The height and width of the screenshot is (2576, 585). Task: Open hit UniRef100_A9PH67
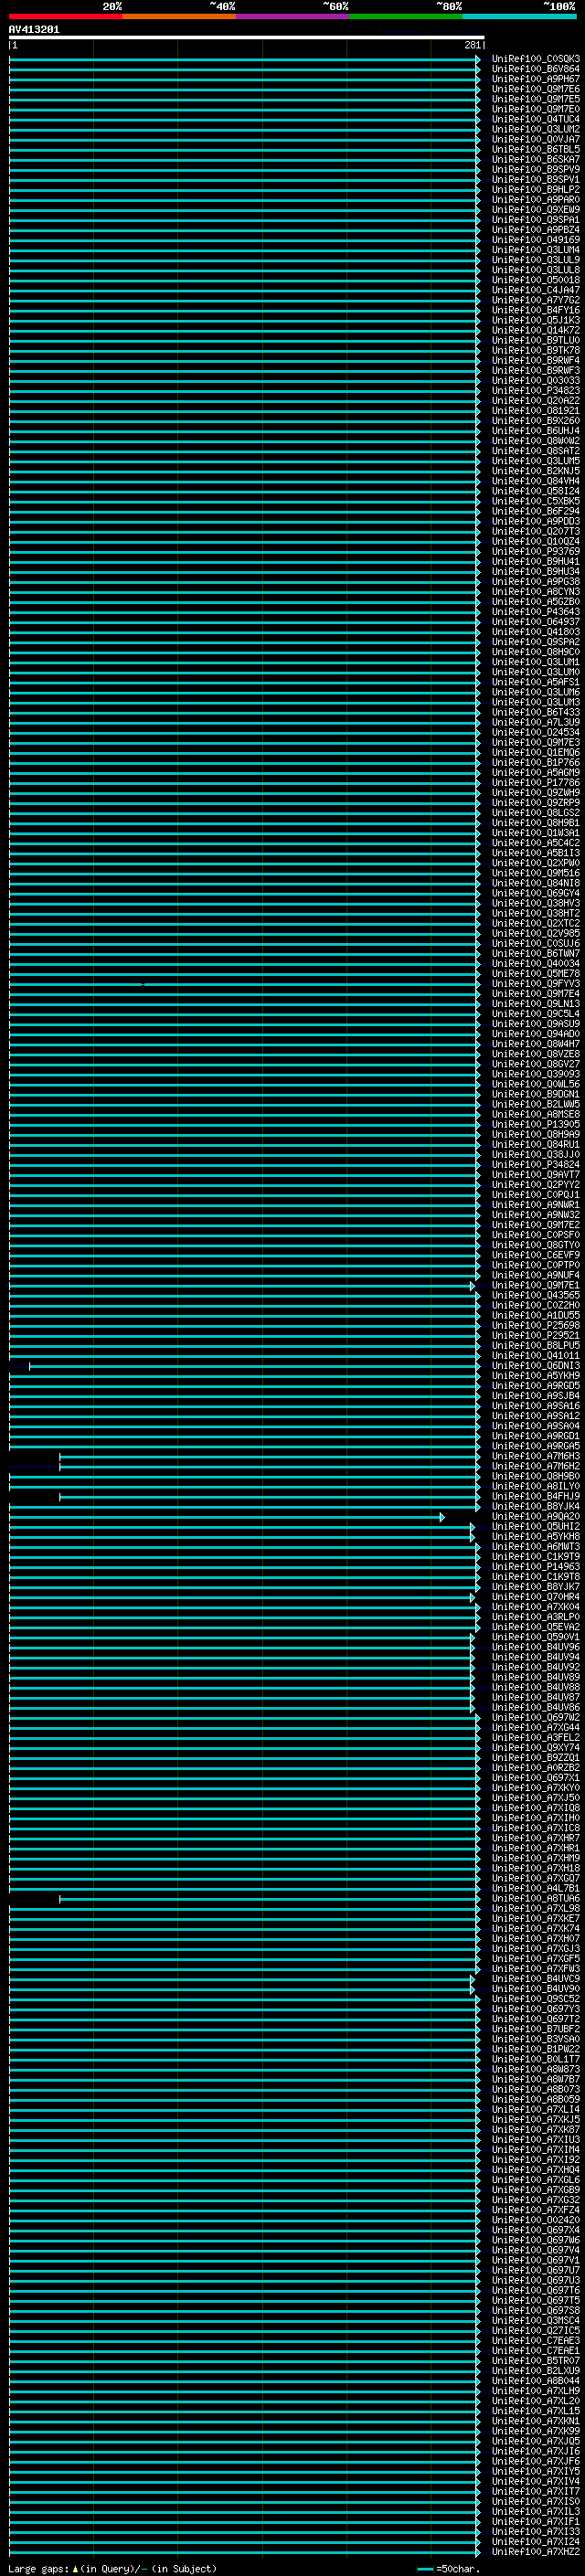tap(536, 79)
